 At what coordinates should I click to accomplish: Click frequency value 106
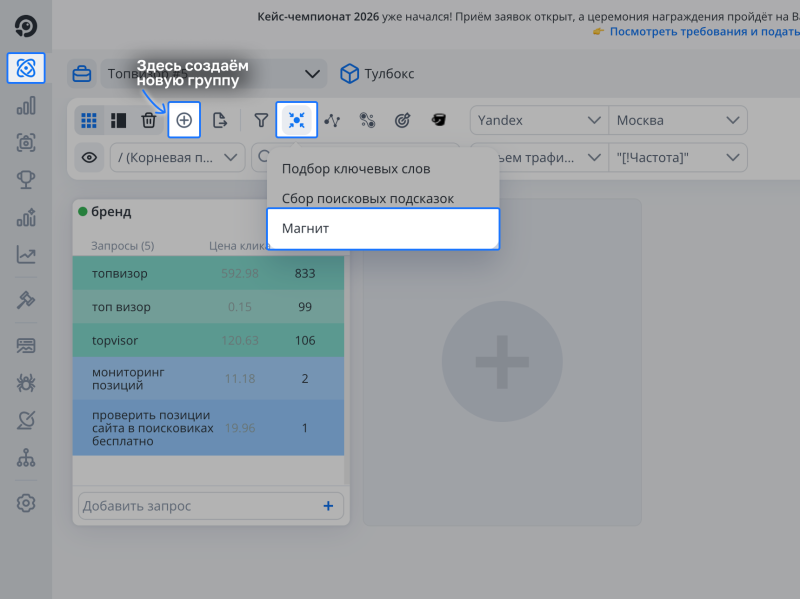305,340
